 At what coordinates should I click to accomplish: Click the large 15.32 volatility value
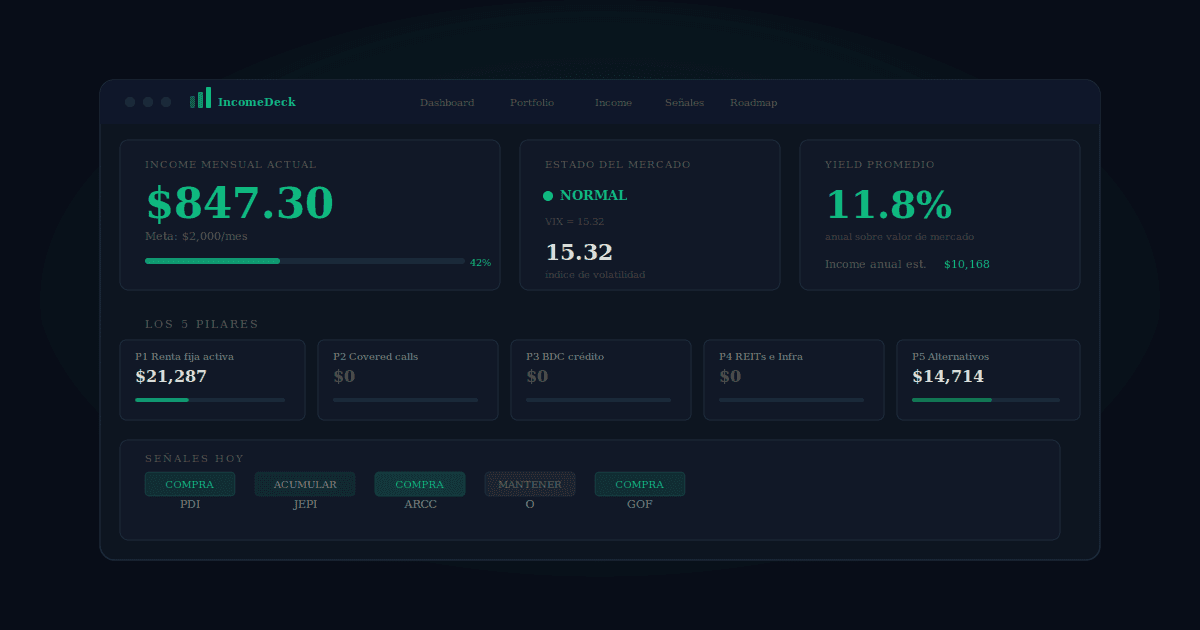tap(579, 252)
